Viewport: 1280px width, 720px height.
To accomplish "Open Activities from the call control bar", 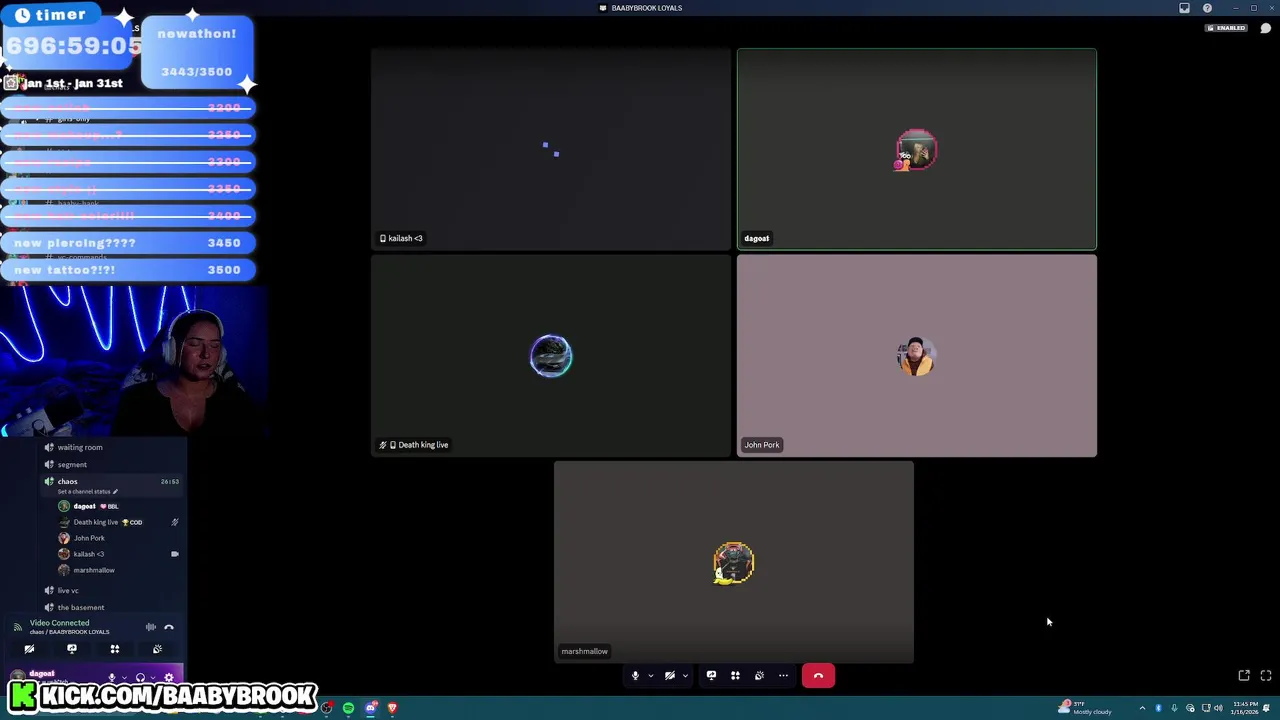I will 735,676.
